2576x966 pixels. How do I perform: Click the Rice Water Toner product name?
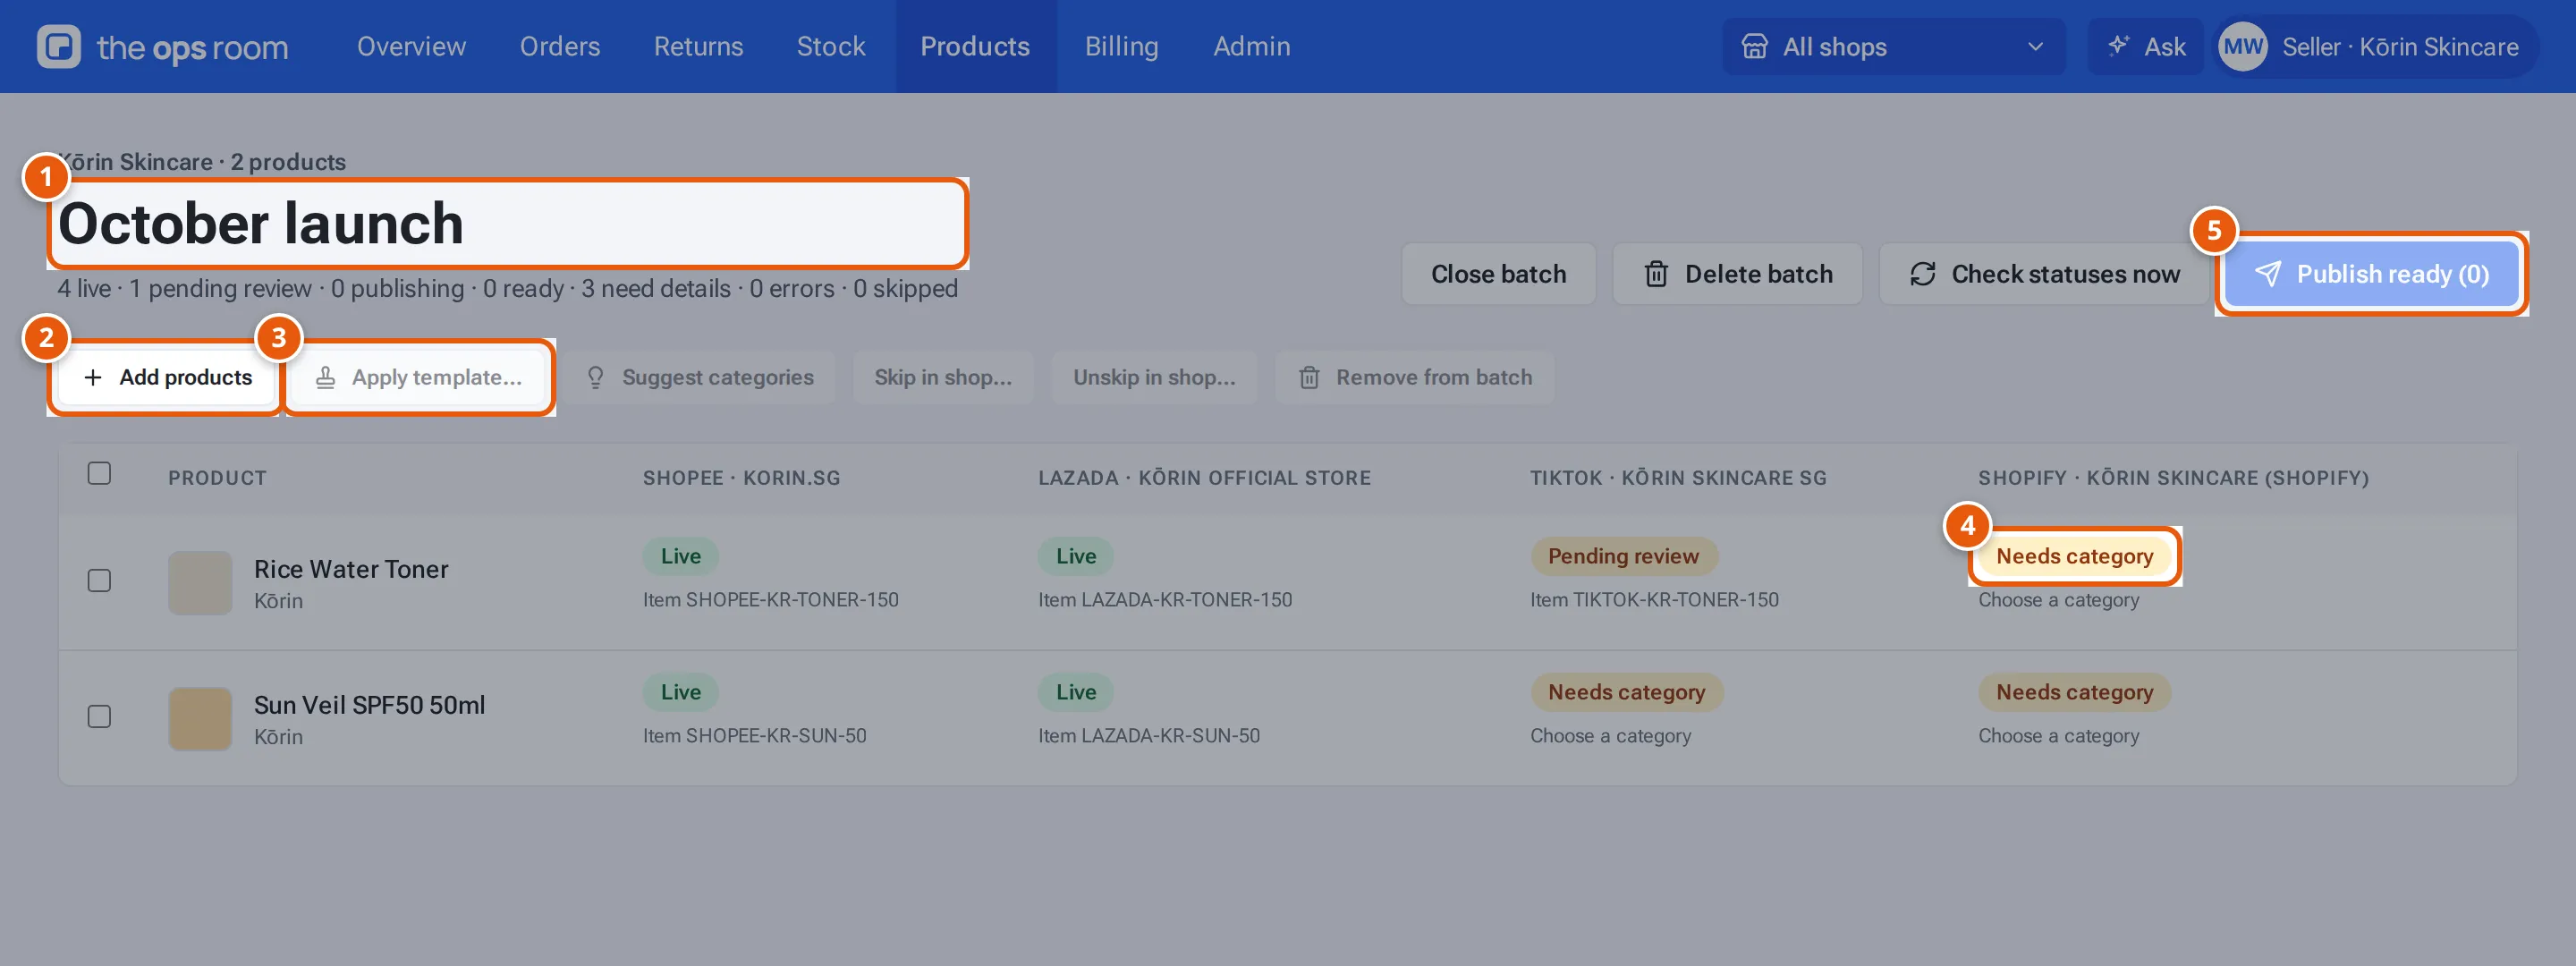tap(351, 569)
